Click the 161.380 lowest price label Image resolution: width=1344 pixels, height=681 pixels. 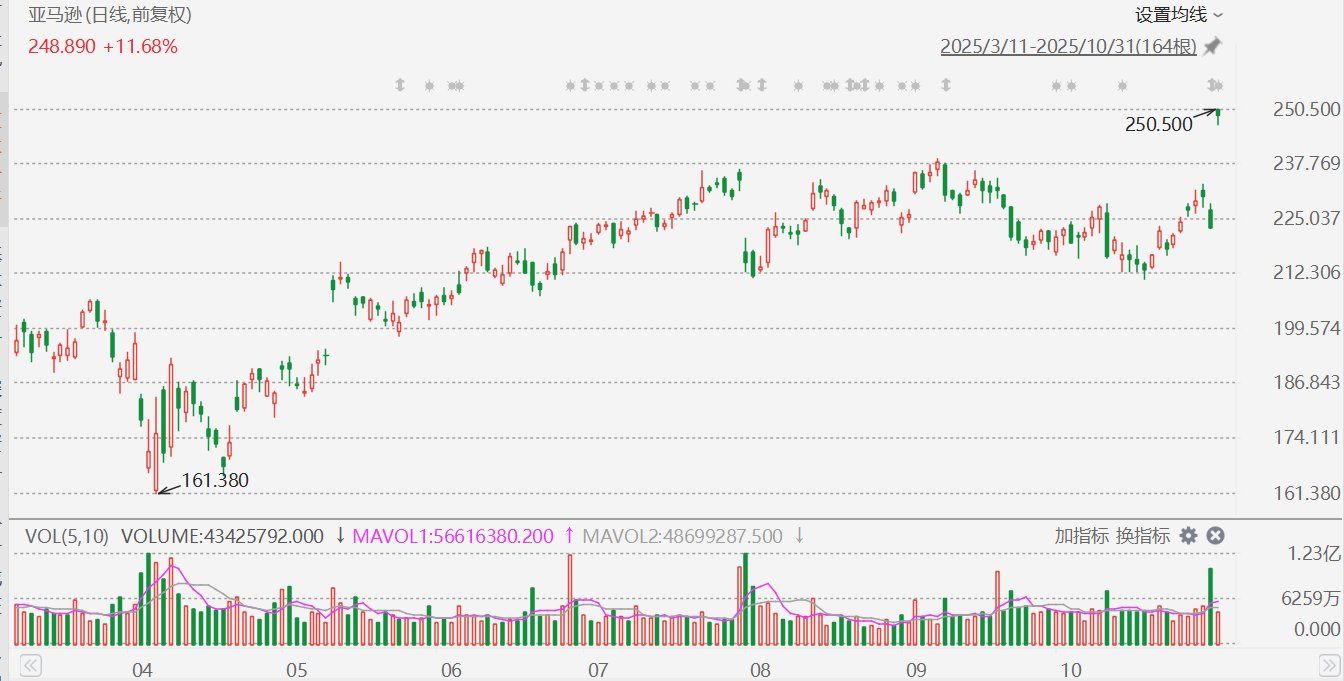coord(214,481)
